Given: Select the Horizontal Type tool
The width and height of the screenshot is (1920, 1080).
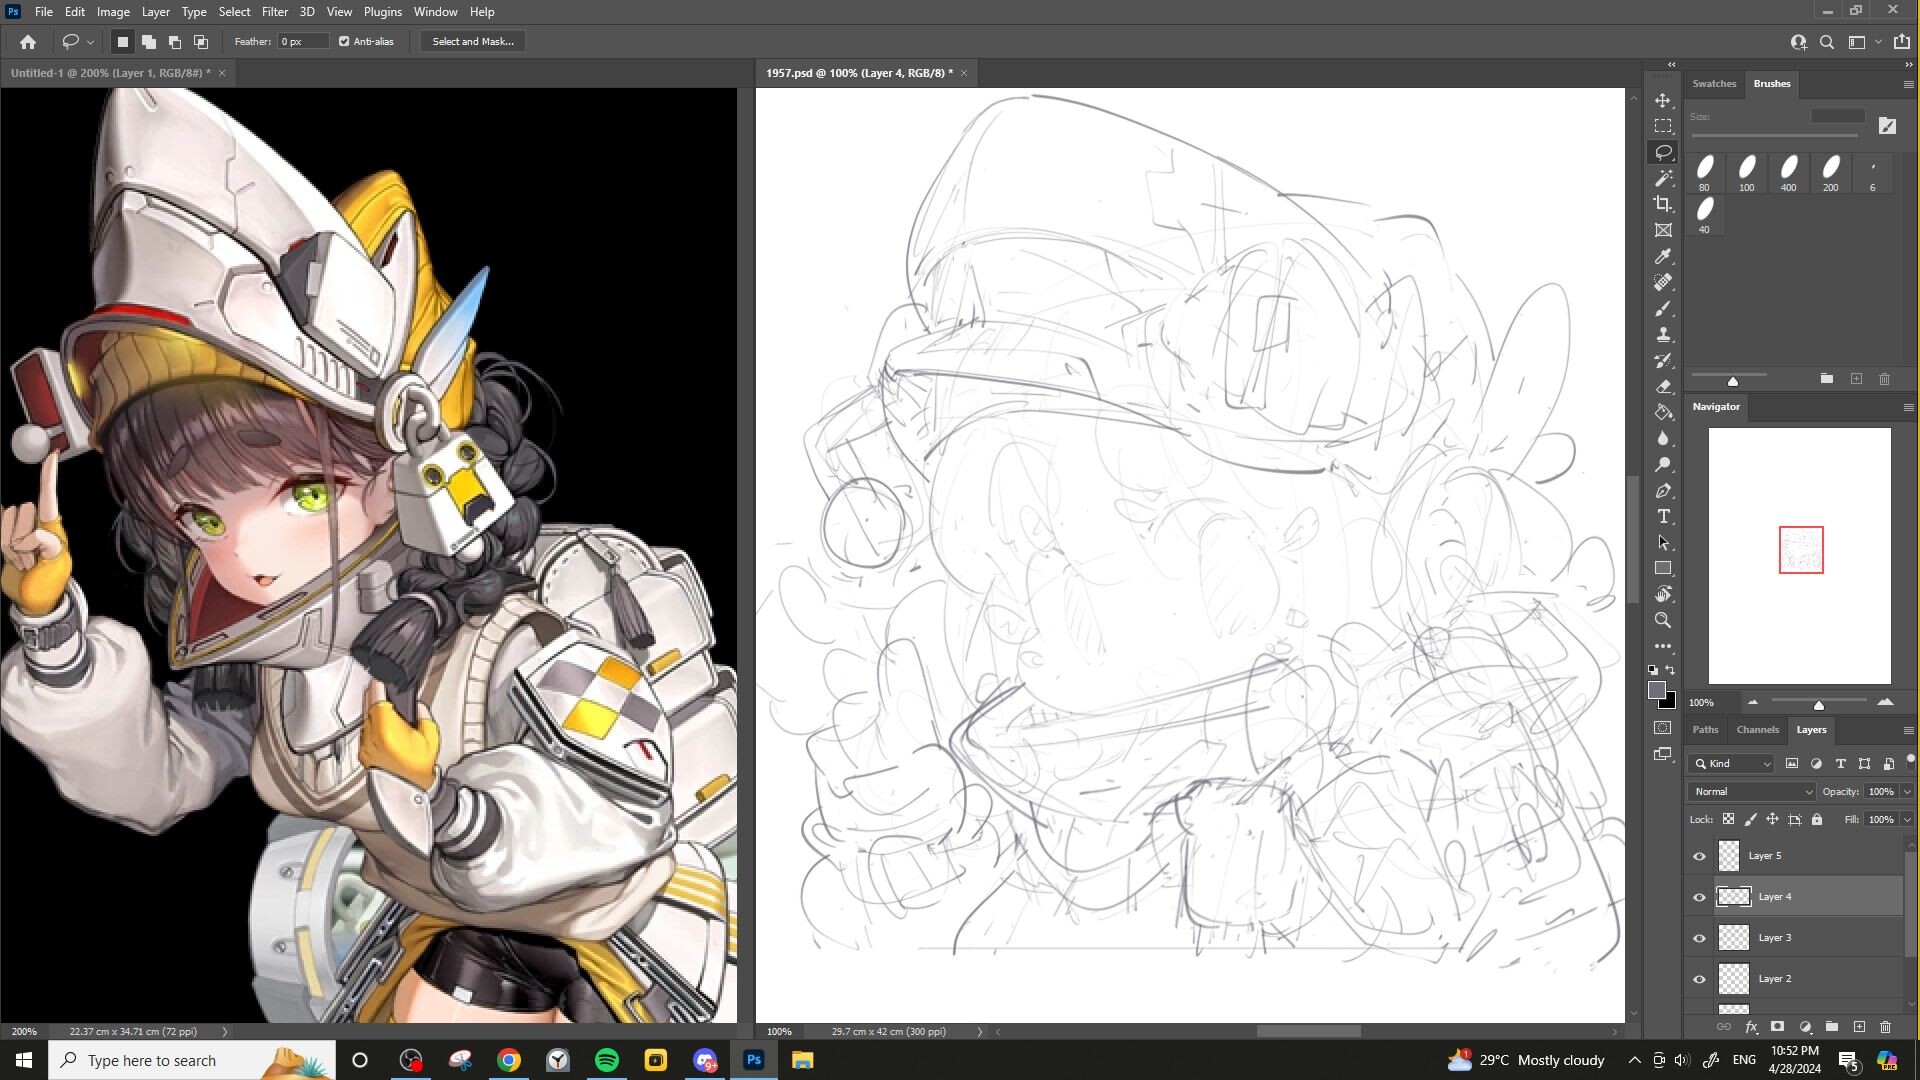Looking at the screenshot, I should tap(1663, 517).
